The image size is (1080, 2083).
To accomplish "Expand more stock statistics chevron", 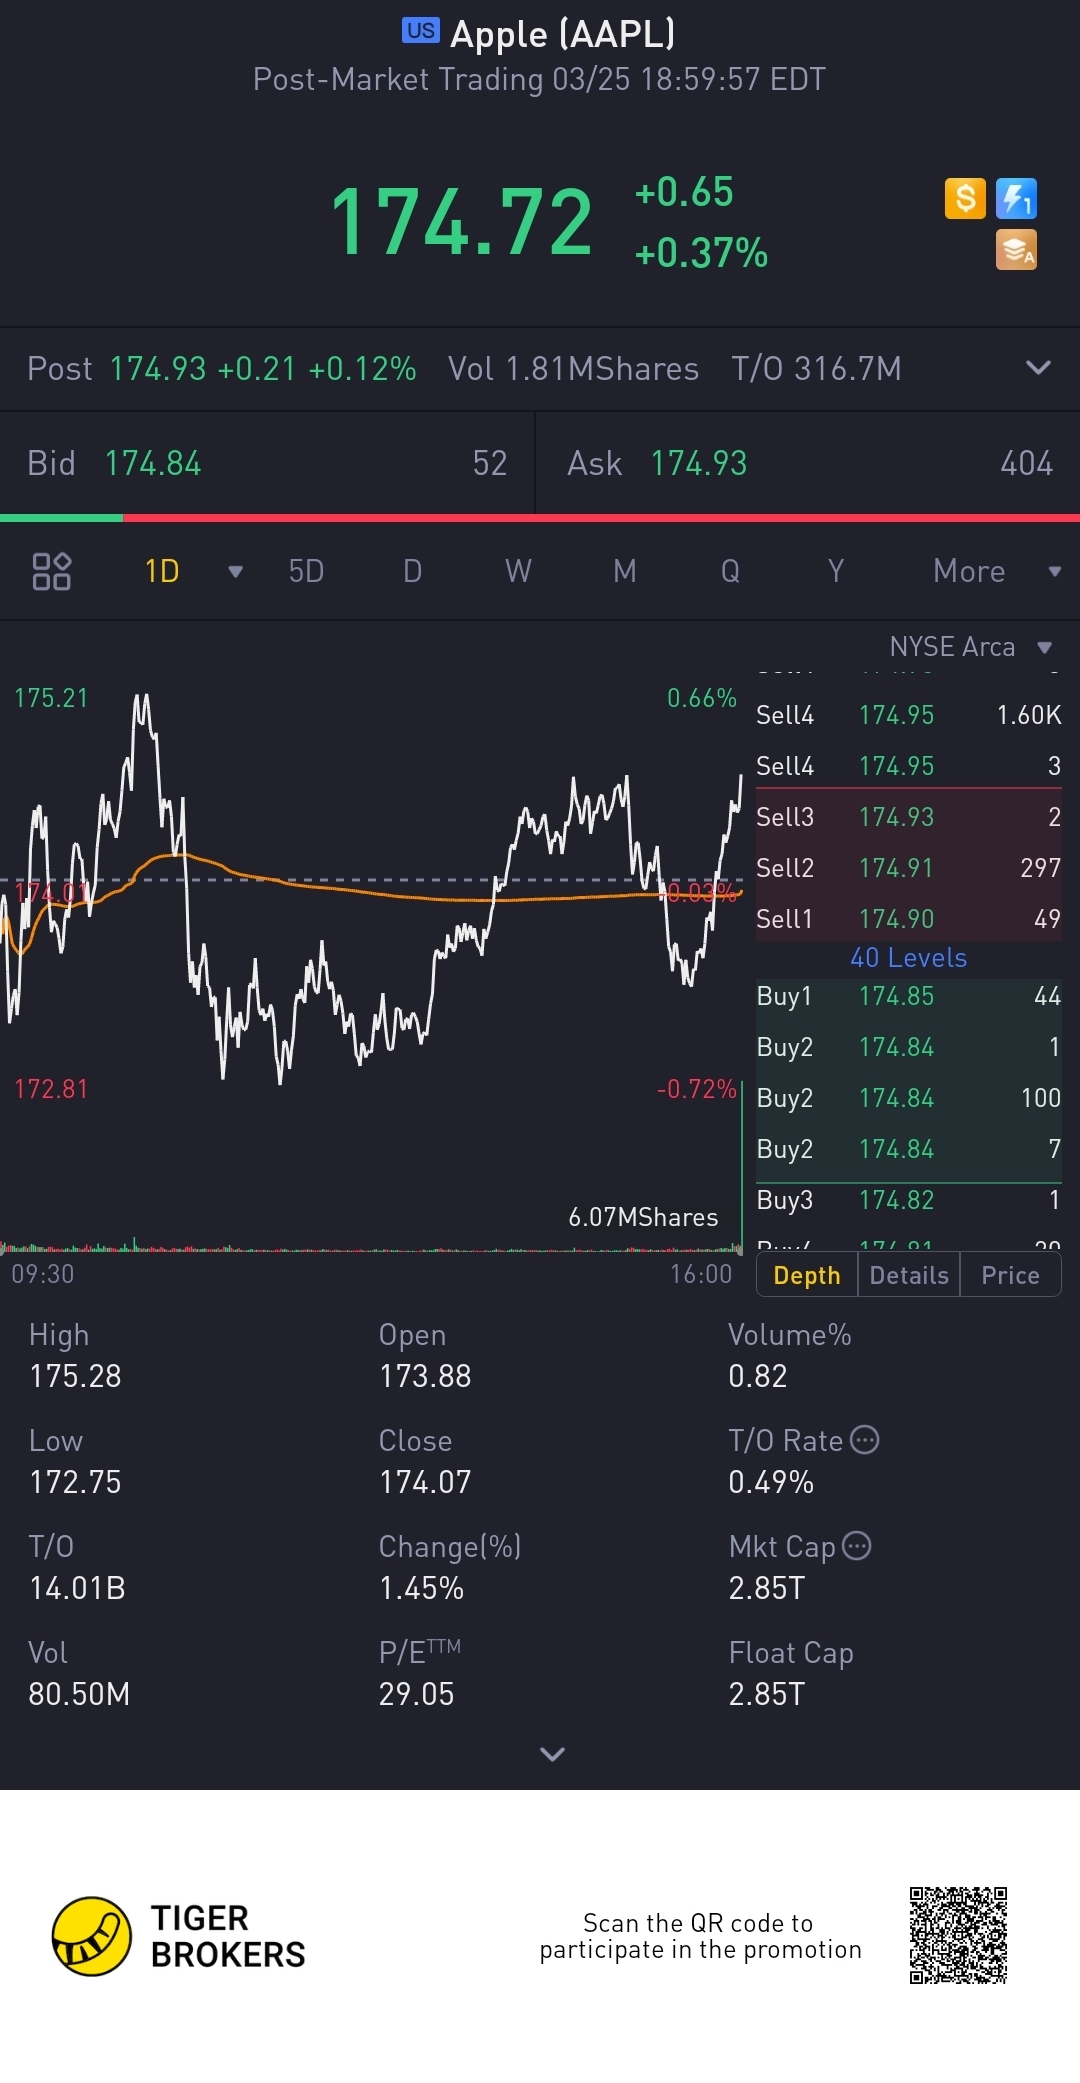I will [552, 1754].
